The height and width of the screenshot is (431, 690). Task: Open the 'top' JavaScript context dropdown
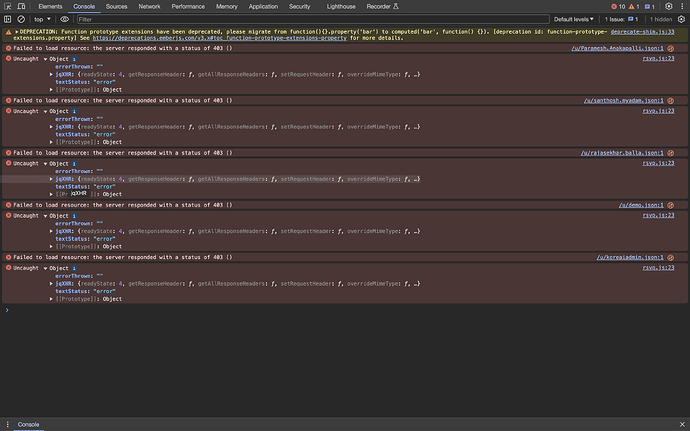pyautogui.click(x=42, y=19)
